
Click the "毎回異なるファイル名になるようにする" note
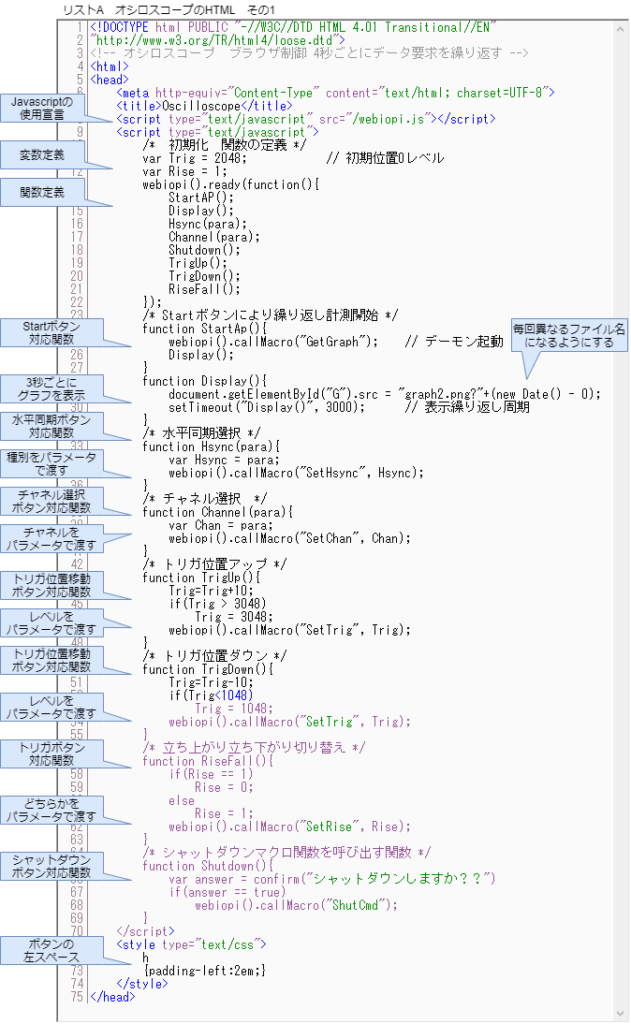568,335
